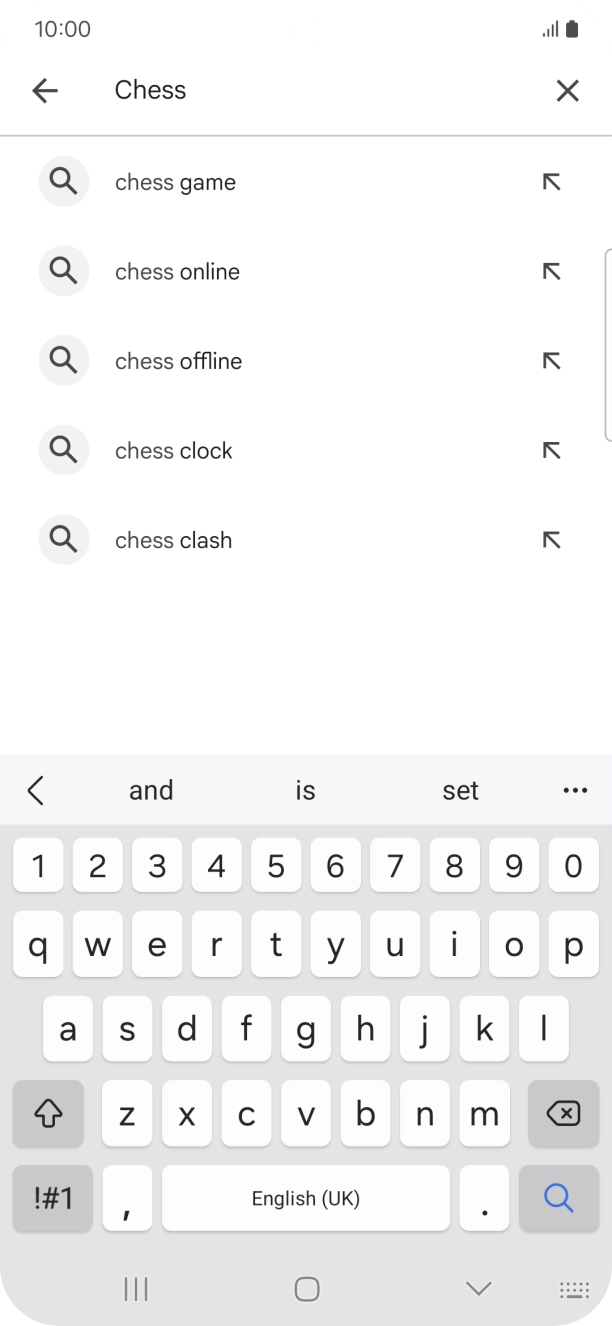This screenshot has height=1326, width=612.
Task: Insert 'chess offline' using its fill-in arrow
Action: pos(551,361)
